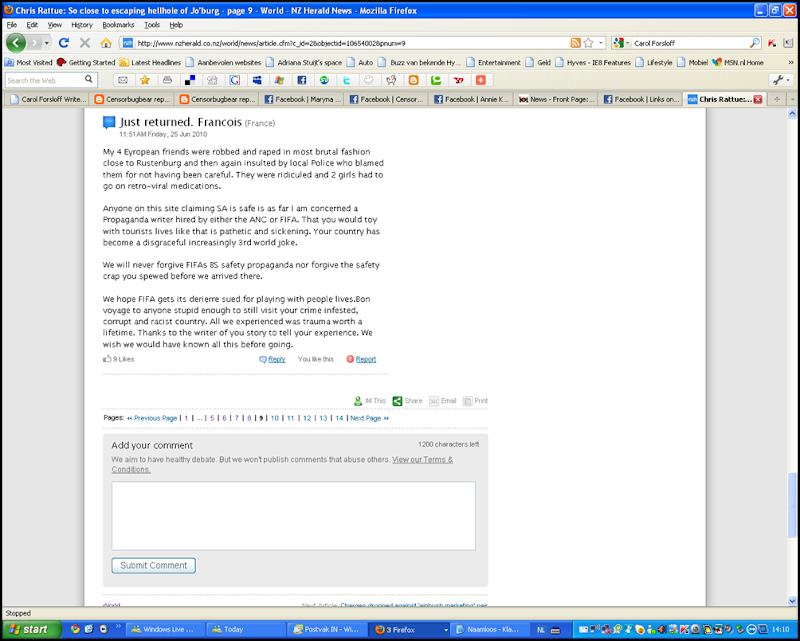The image size is (800, 641).
Task: Click the Facebook toolbar icon
Action: coord(302,80)
